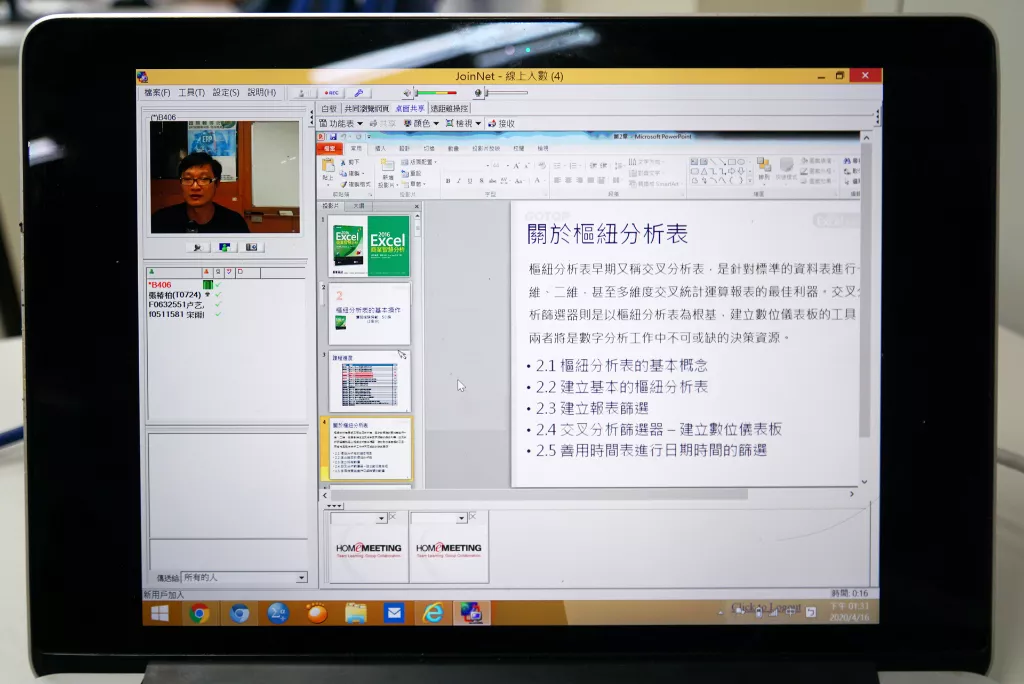
Task: Click the camera mute icon under video
Action: (x=197, y=247)
